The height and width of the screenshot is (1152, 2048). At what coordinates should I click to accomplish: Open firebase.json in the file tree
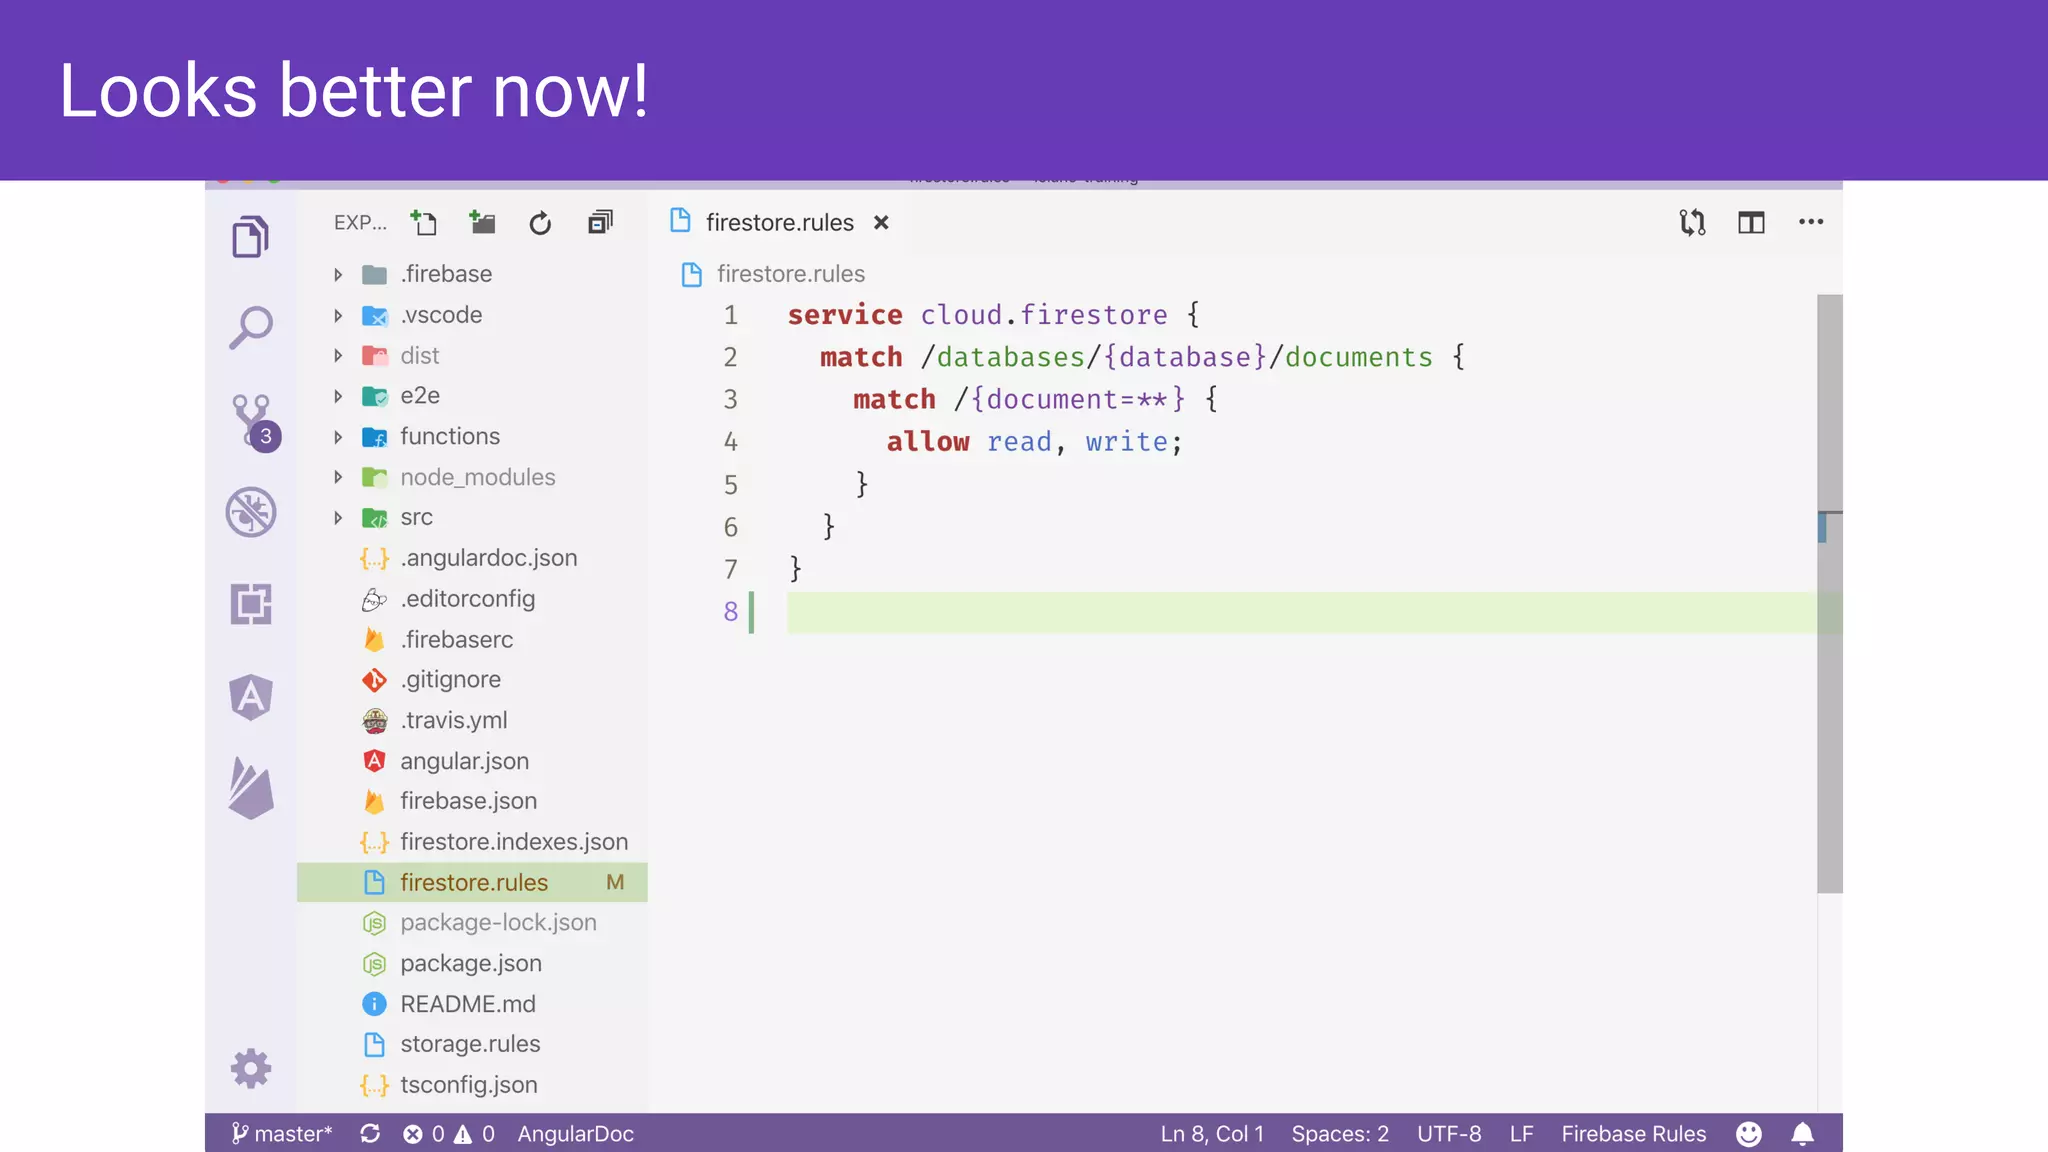[x=468, y=801]
